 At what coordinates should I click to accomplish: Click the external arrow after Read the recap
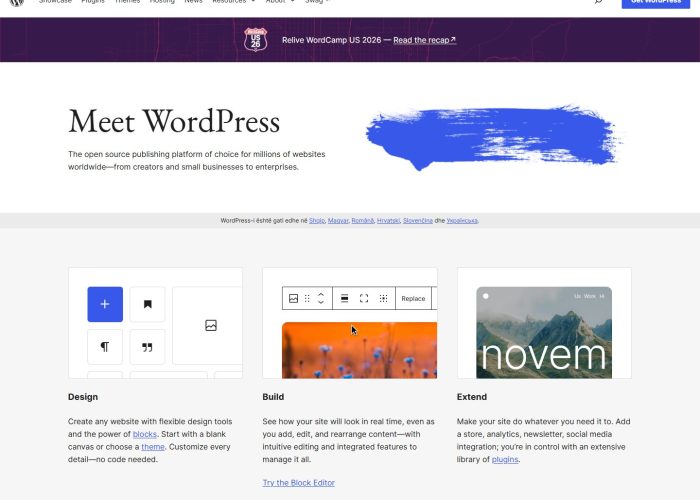coord(453,40)
